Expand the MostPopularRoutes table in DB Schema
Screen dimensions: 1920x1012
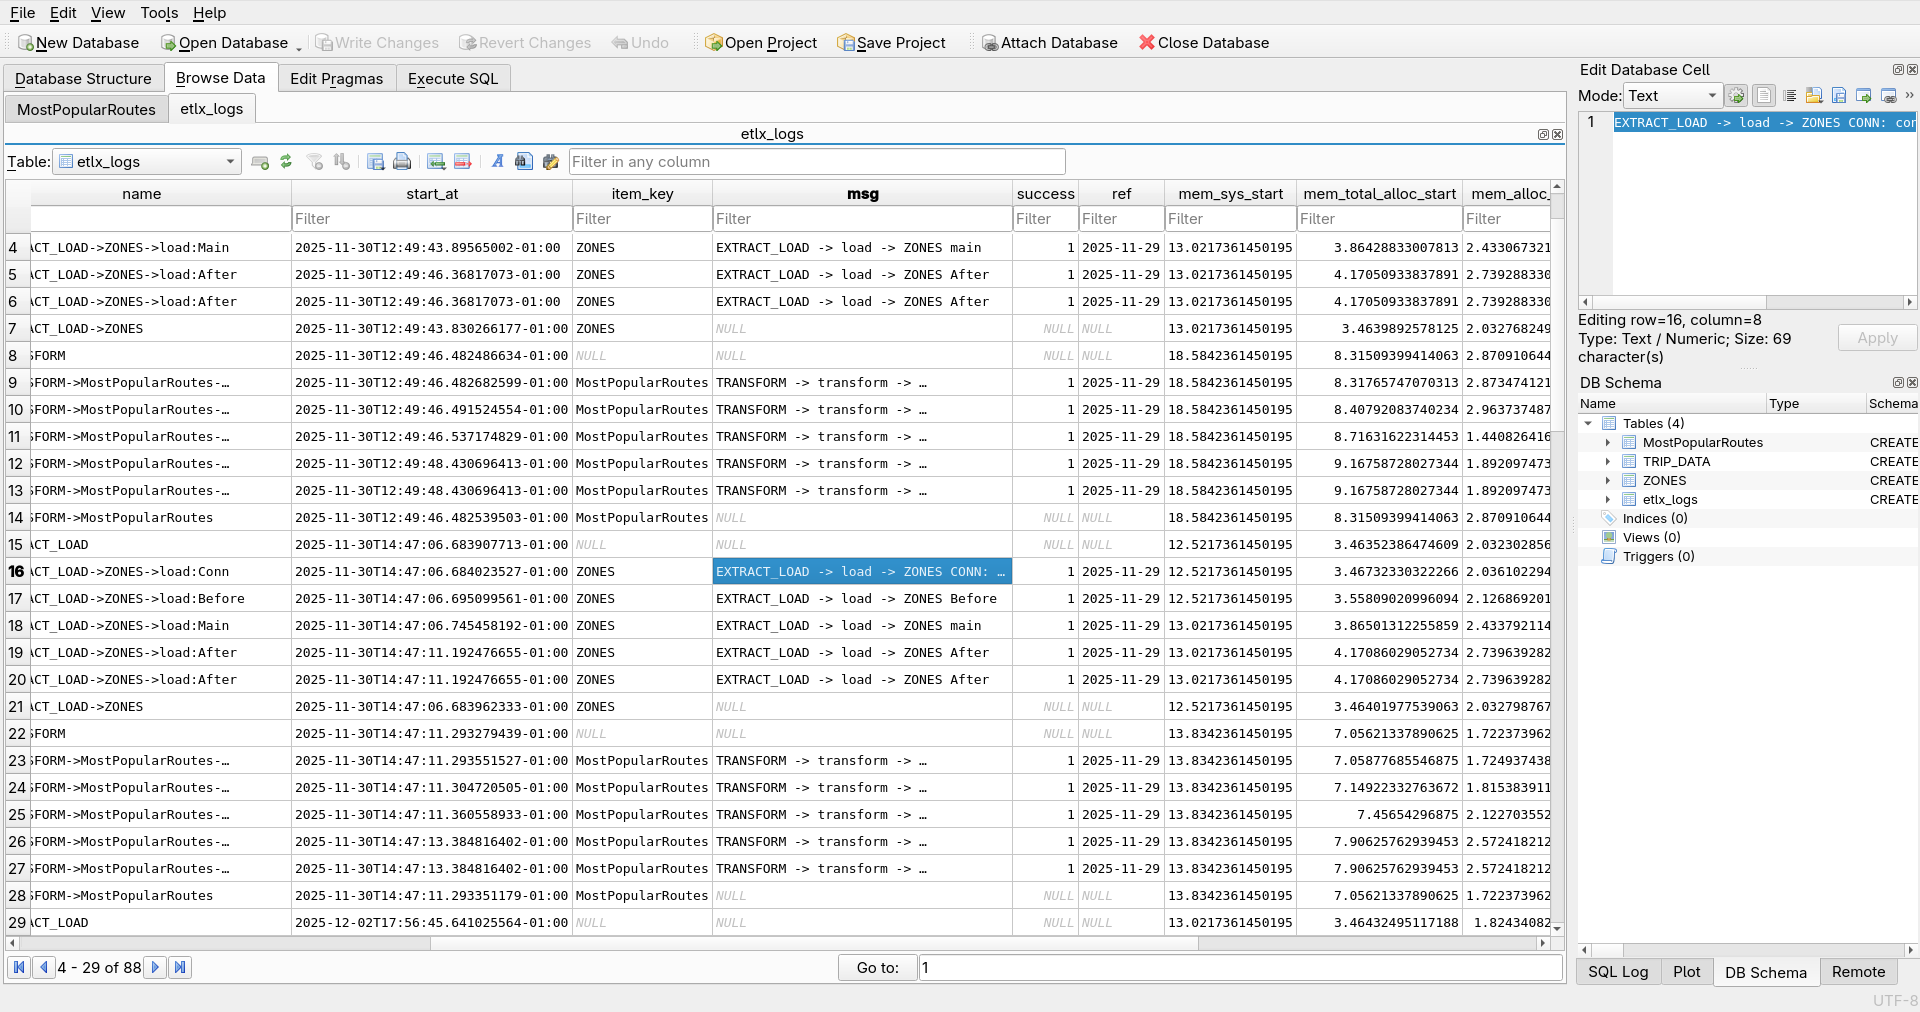1608,442
